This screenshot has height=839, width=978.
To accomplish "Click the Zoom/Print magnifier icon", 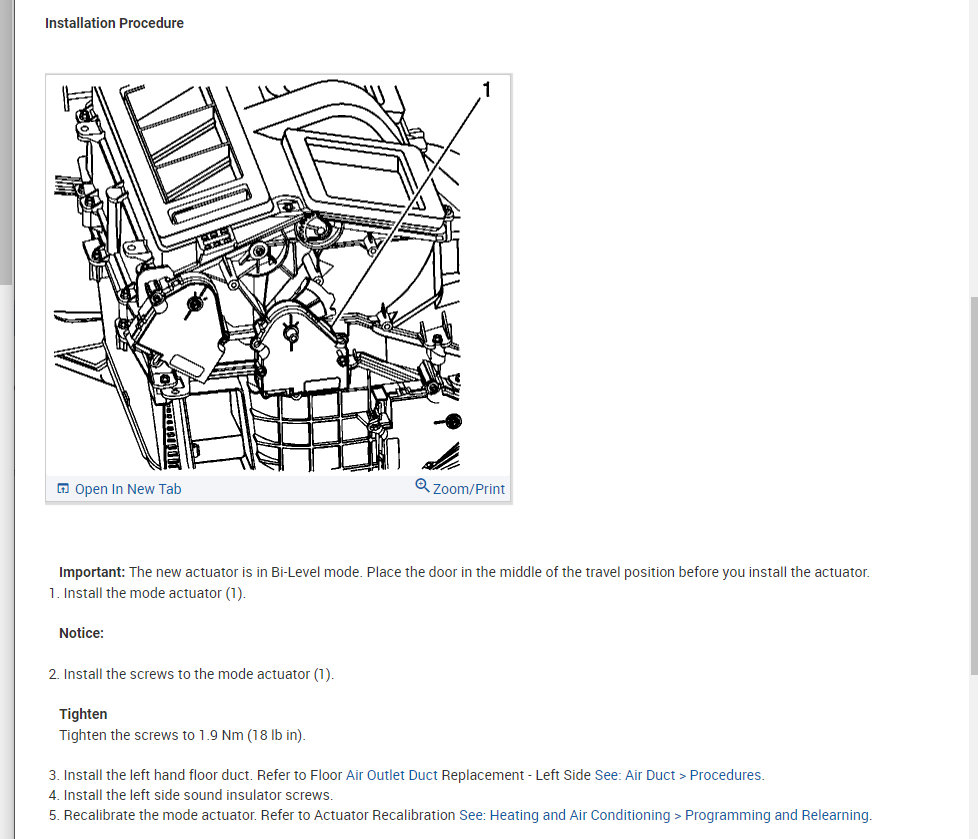I will click(x=422, y=485).
